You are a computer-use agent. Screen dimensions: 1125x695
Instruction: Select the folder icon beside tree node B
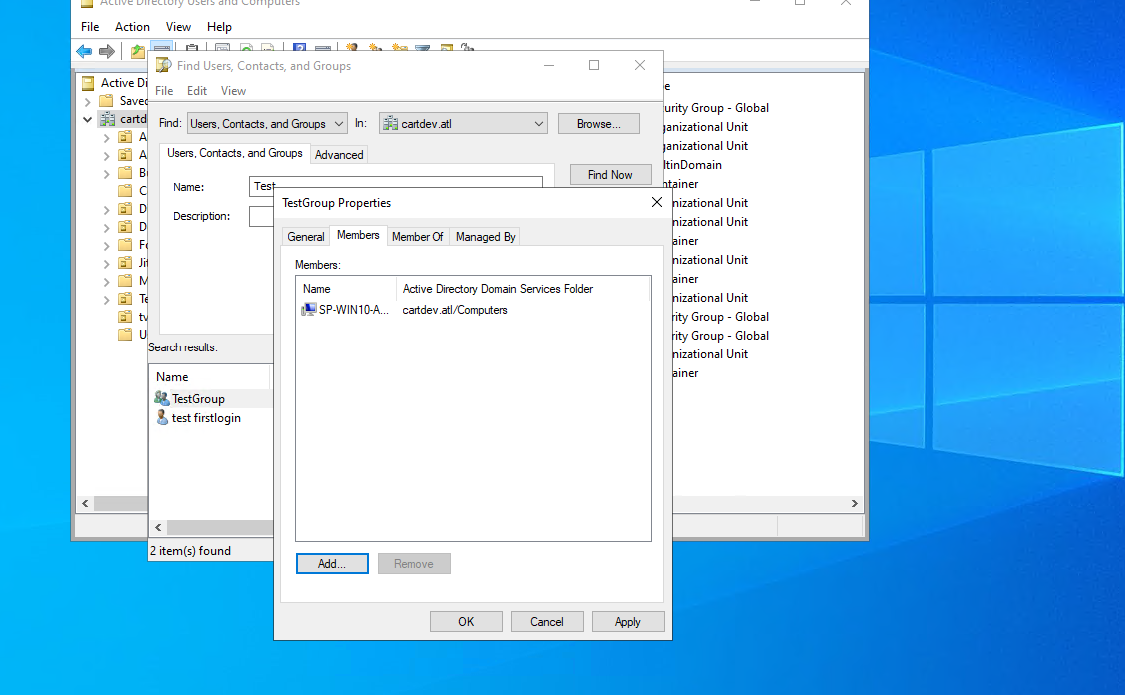pos(125,173)
